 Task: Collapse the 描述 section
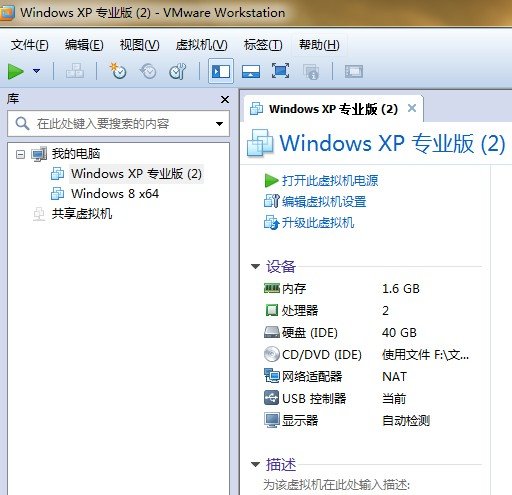(256, 465)
